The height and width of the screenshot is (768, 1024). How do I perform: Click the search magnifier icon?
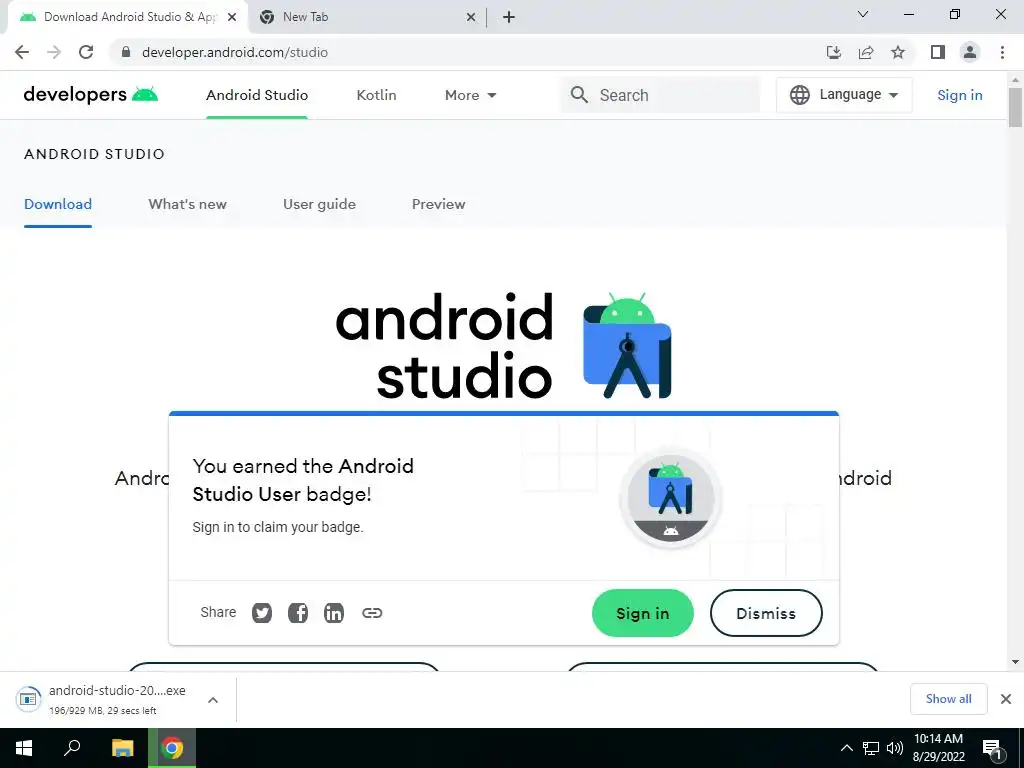(x=579, y=95)
